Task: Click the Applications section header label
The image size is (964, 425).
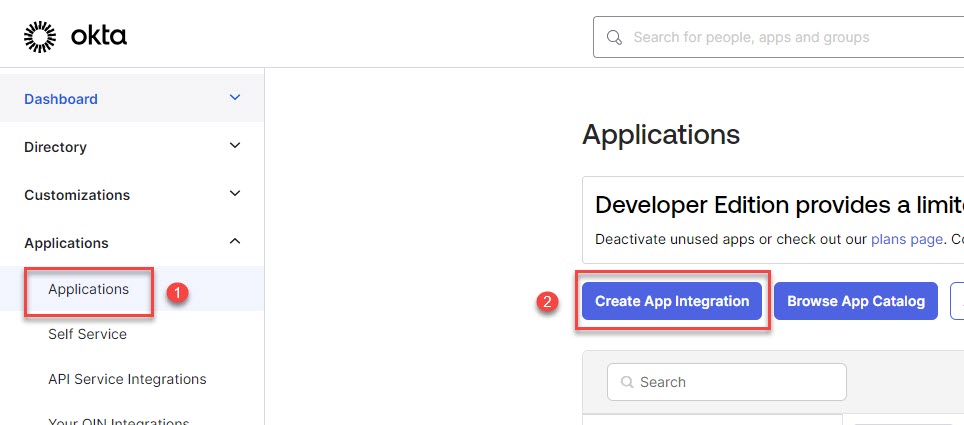Action: 66,243
